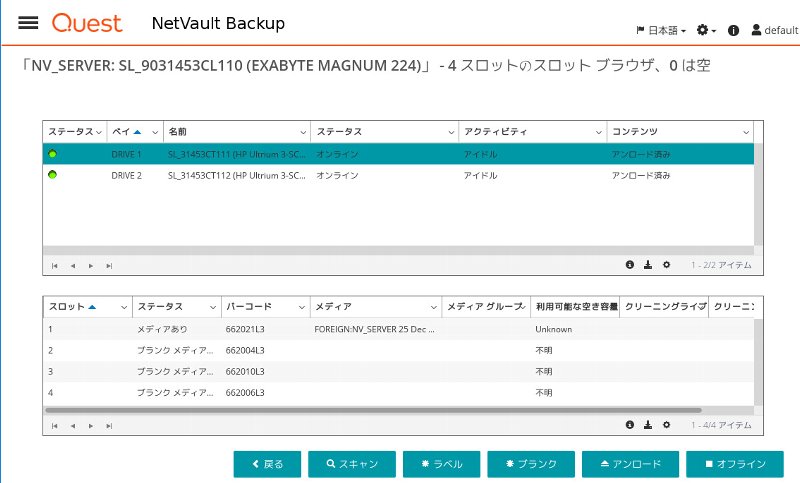The width and height of the screenshot is (800, 483).
Task: Click SL_31453CT112 drive name
Action: click(236, 175)
